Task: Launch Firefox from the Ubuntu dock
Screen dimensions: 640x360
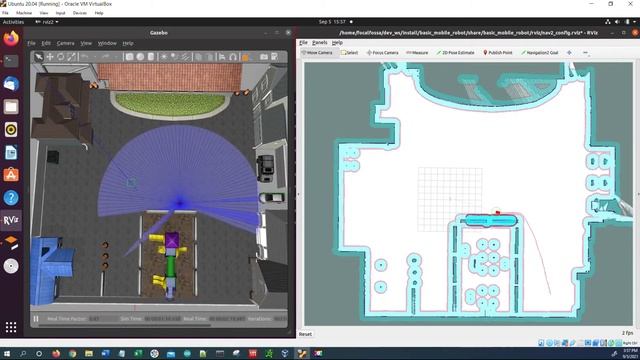Action: point(11,39)
